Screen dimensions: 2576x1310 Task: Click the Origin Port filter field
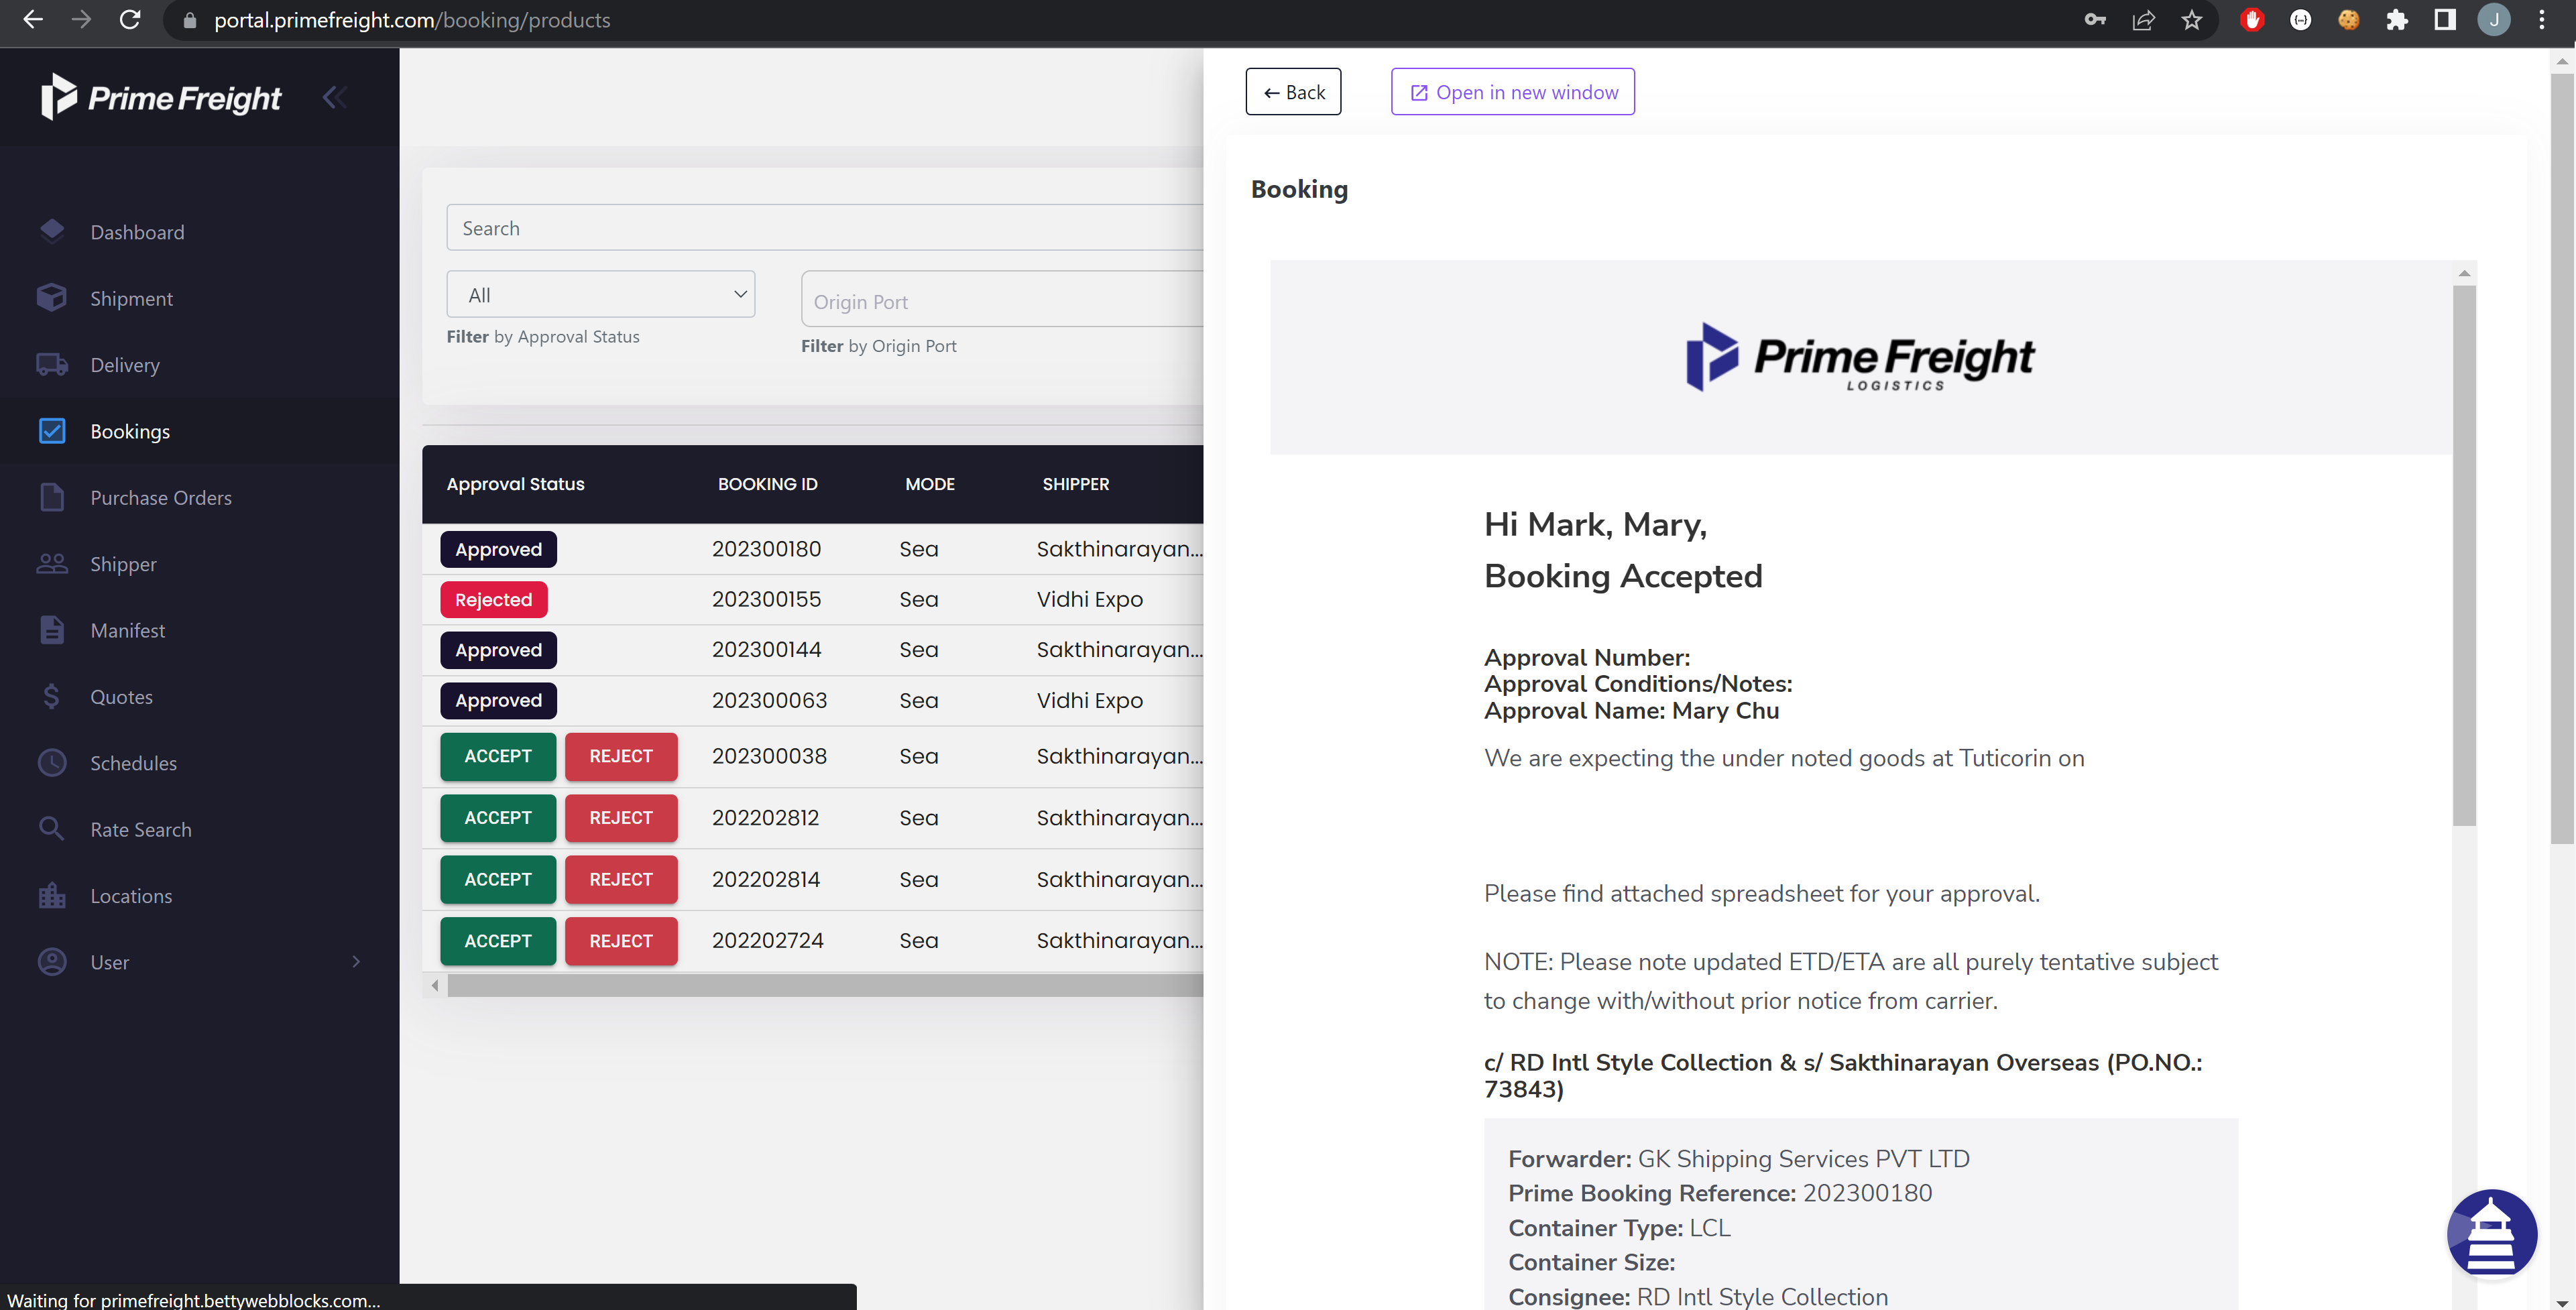pos(1002,299)
